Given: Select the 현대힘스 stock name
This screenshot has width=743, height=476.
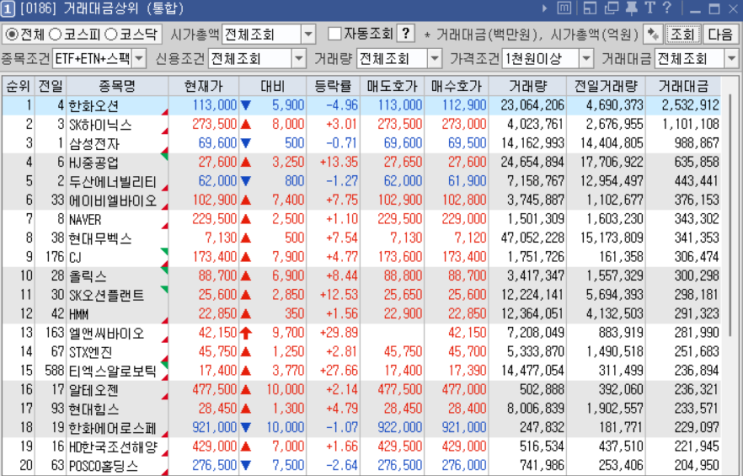Looking at the screenshot, I should [94, 409].
